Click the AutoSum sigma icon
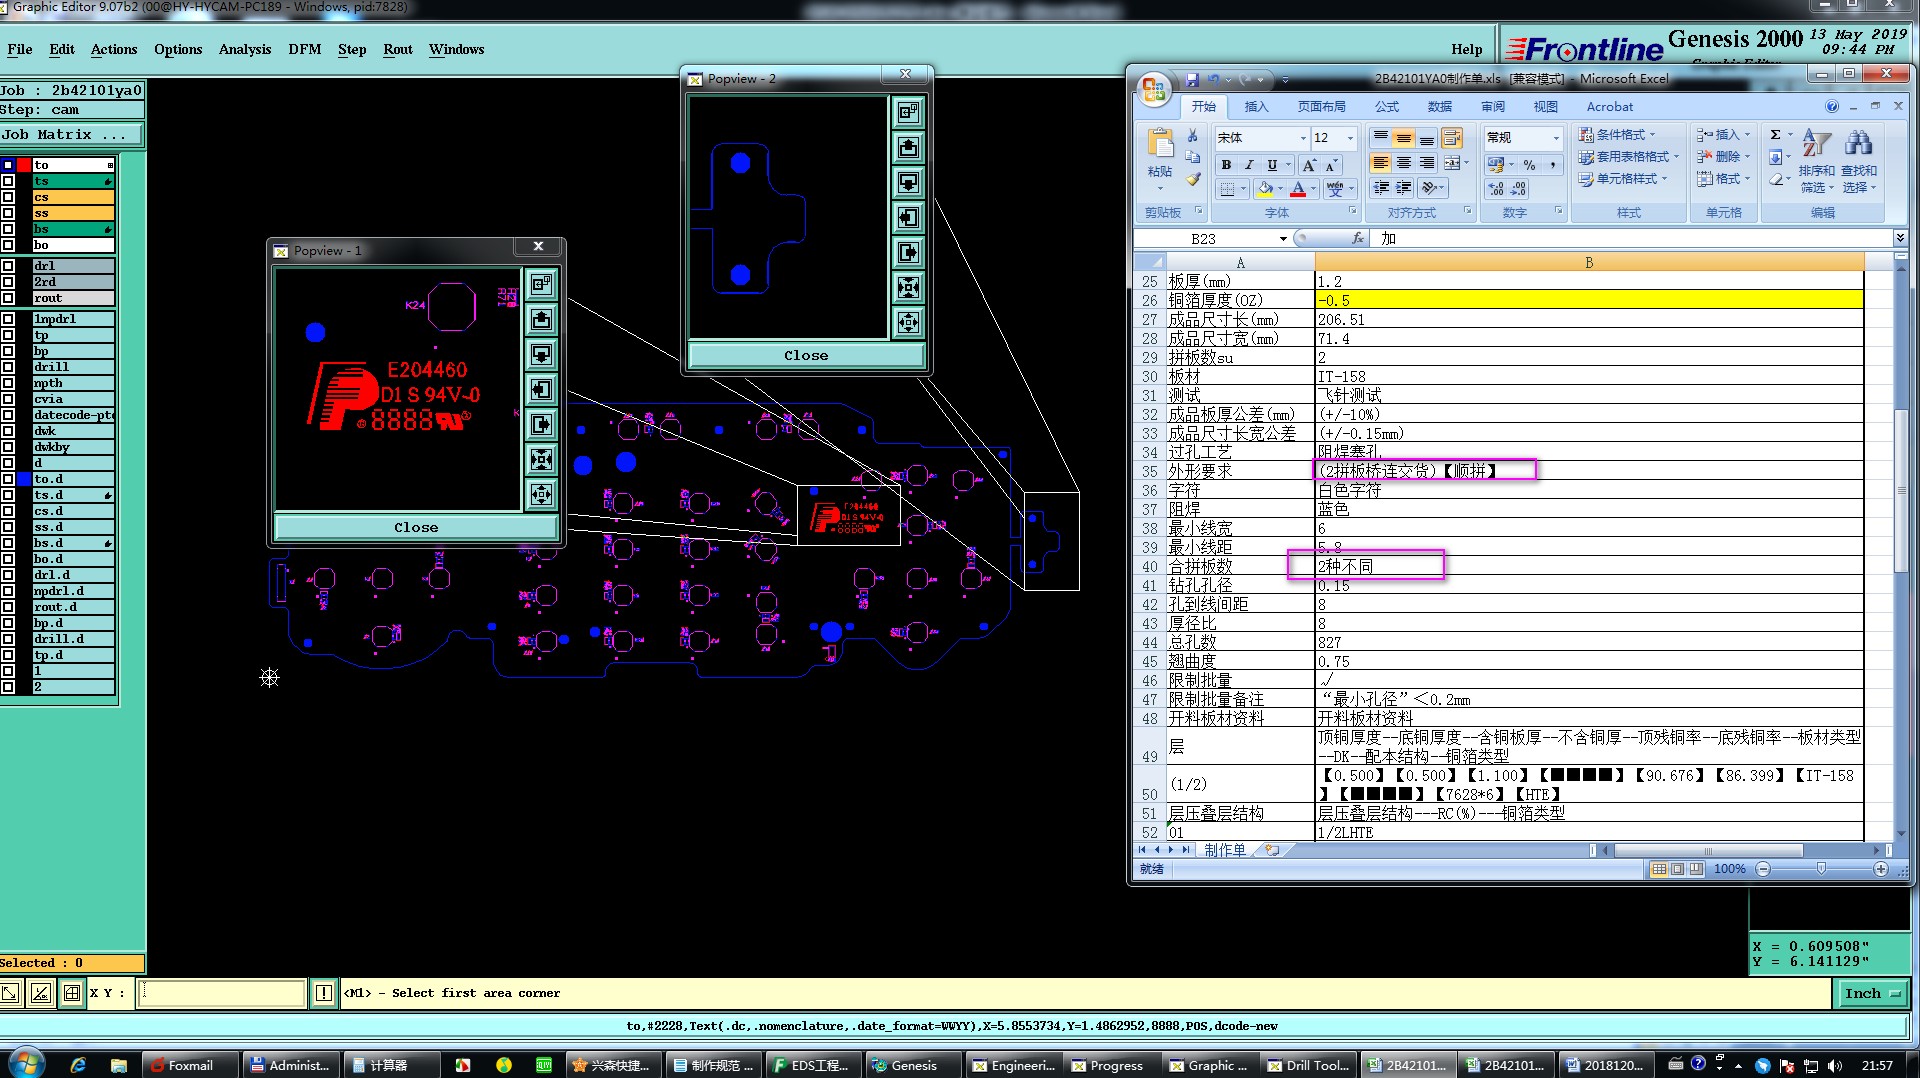The width and height of the screenshot is (1920, 1078). [1775, 135]
